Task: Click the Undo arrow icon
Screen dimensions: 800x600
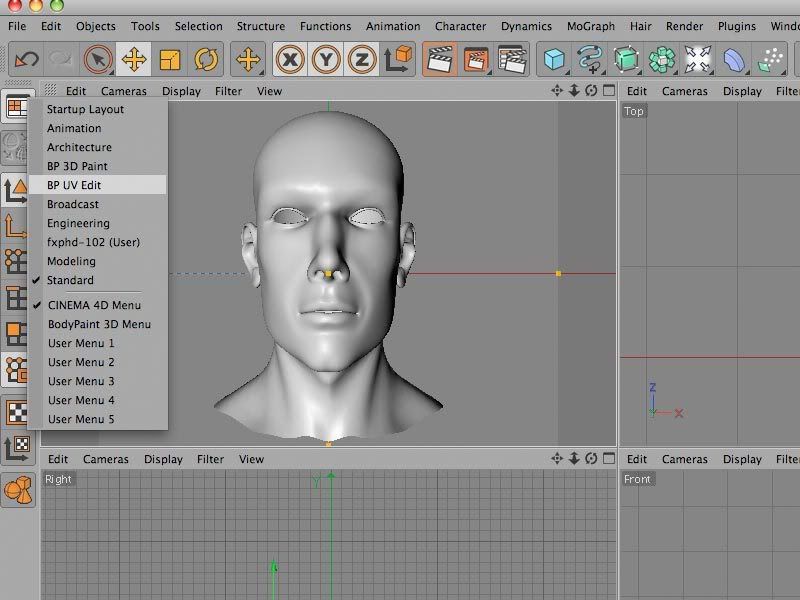Action: (26, 60)
